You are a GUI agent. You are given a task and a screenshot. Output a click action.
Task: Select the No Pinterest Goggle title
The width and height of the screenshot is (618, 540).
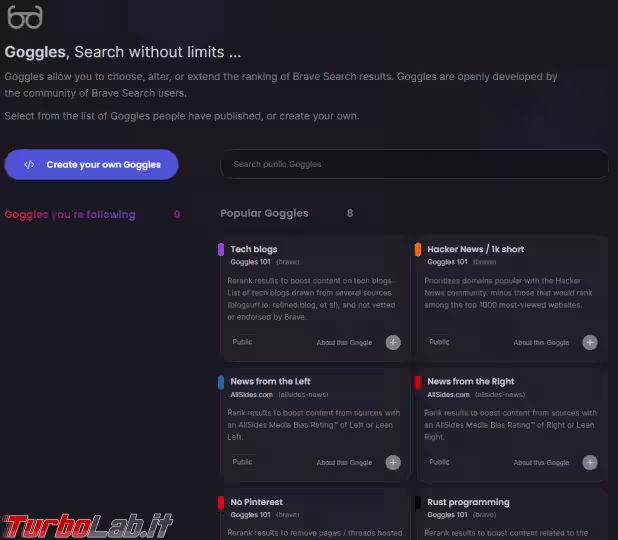click(x=257, y=502)
